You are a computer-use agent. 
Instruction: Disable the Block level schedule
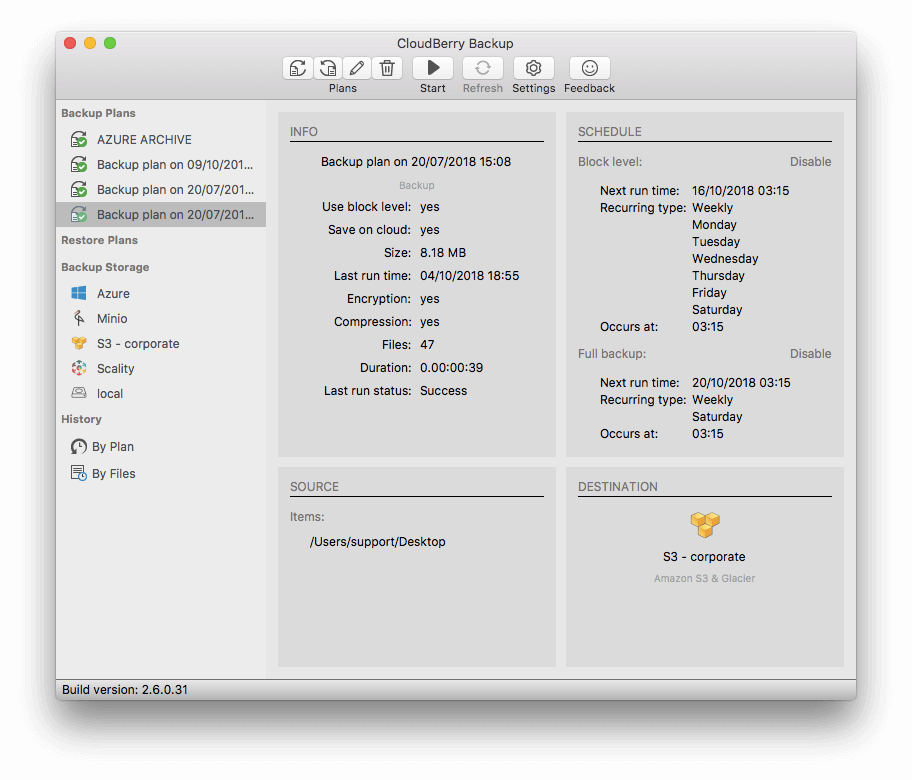[810, 162]
